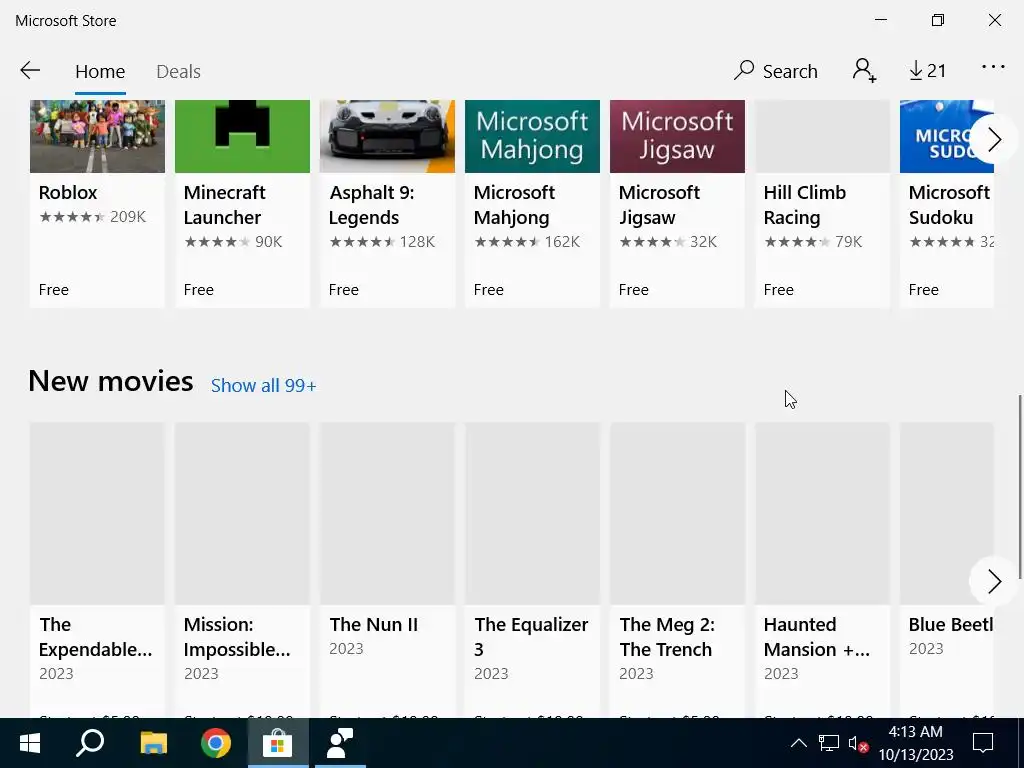
Task: Click the Nun II poster placeholder
Action: (387, 513)
